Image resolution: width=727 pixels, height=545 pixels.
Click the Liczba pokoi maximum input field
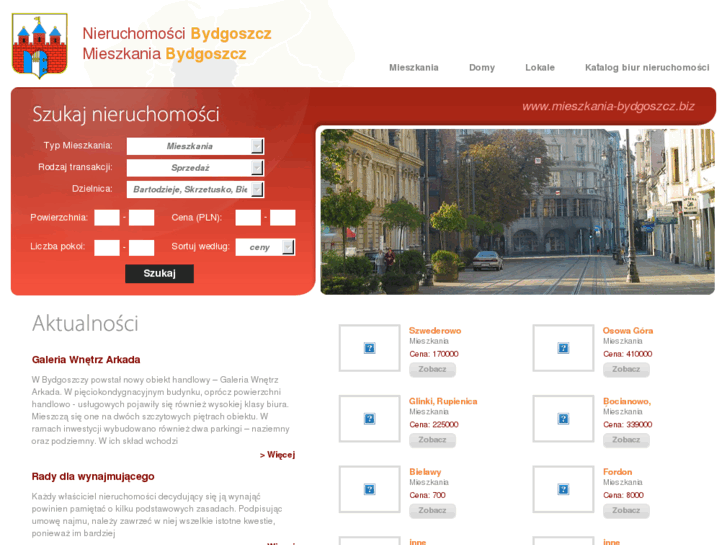pyautogui.click(x=141, y=248)
